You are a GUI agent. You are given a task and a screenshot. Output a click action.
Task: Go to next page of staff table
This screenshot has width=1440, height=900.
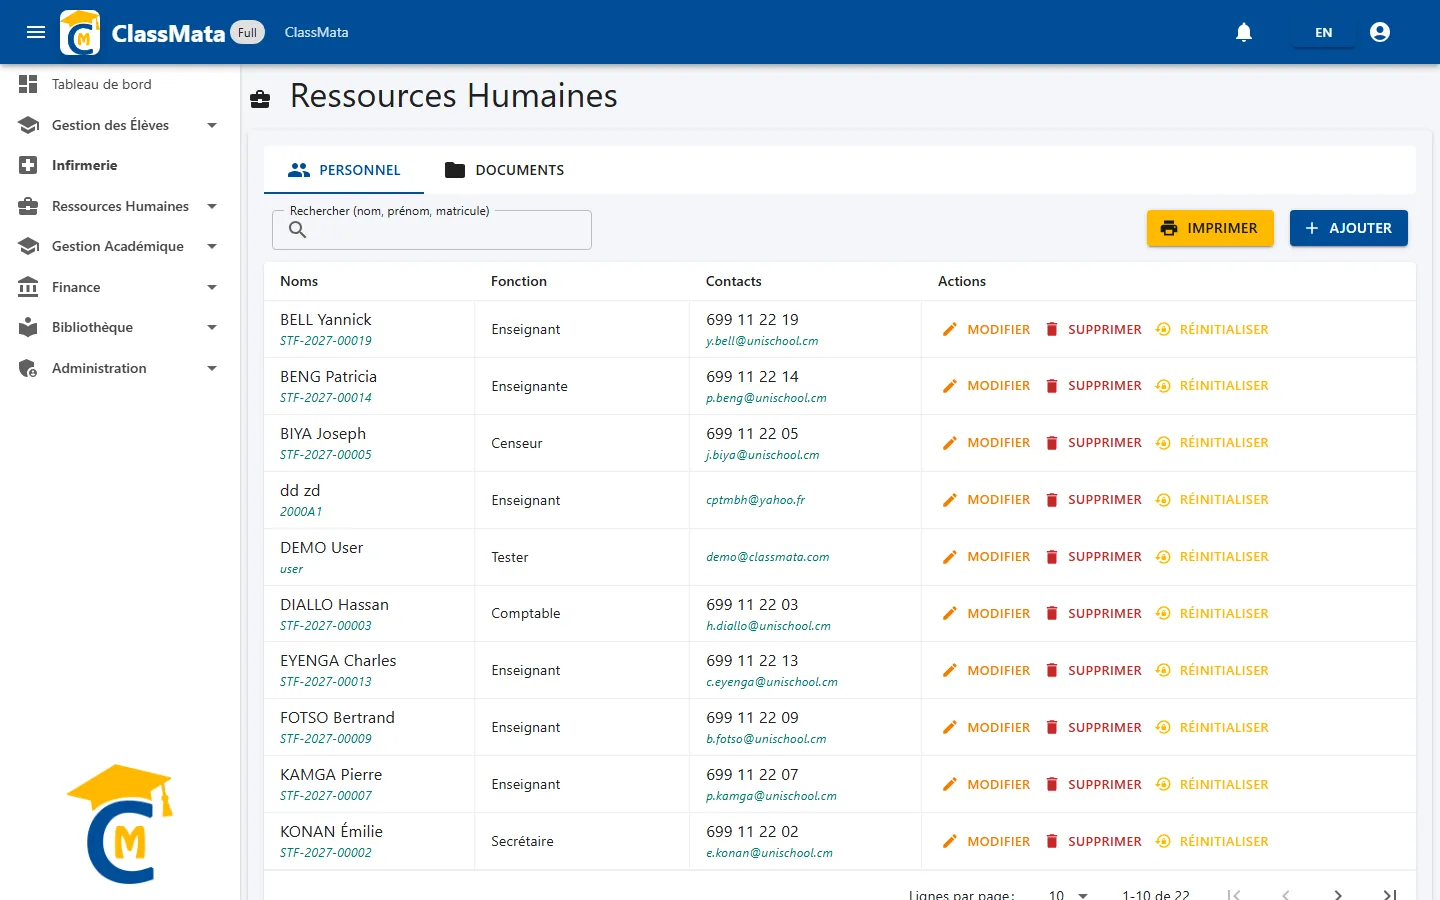point(1338,894)
